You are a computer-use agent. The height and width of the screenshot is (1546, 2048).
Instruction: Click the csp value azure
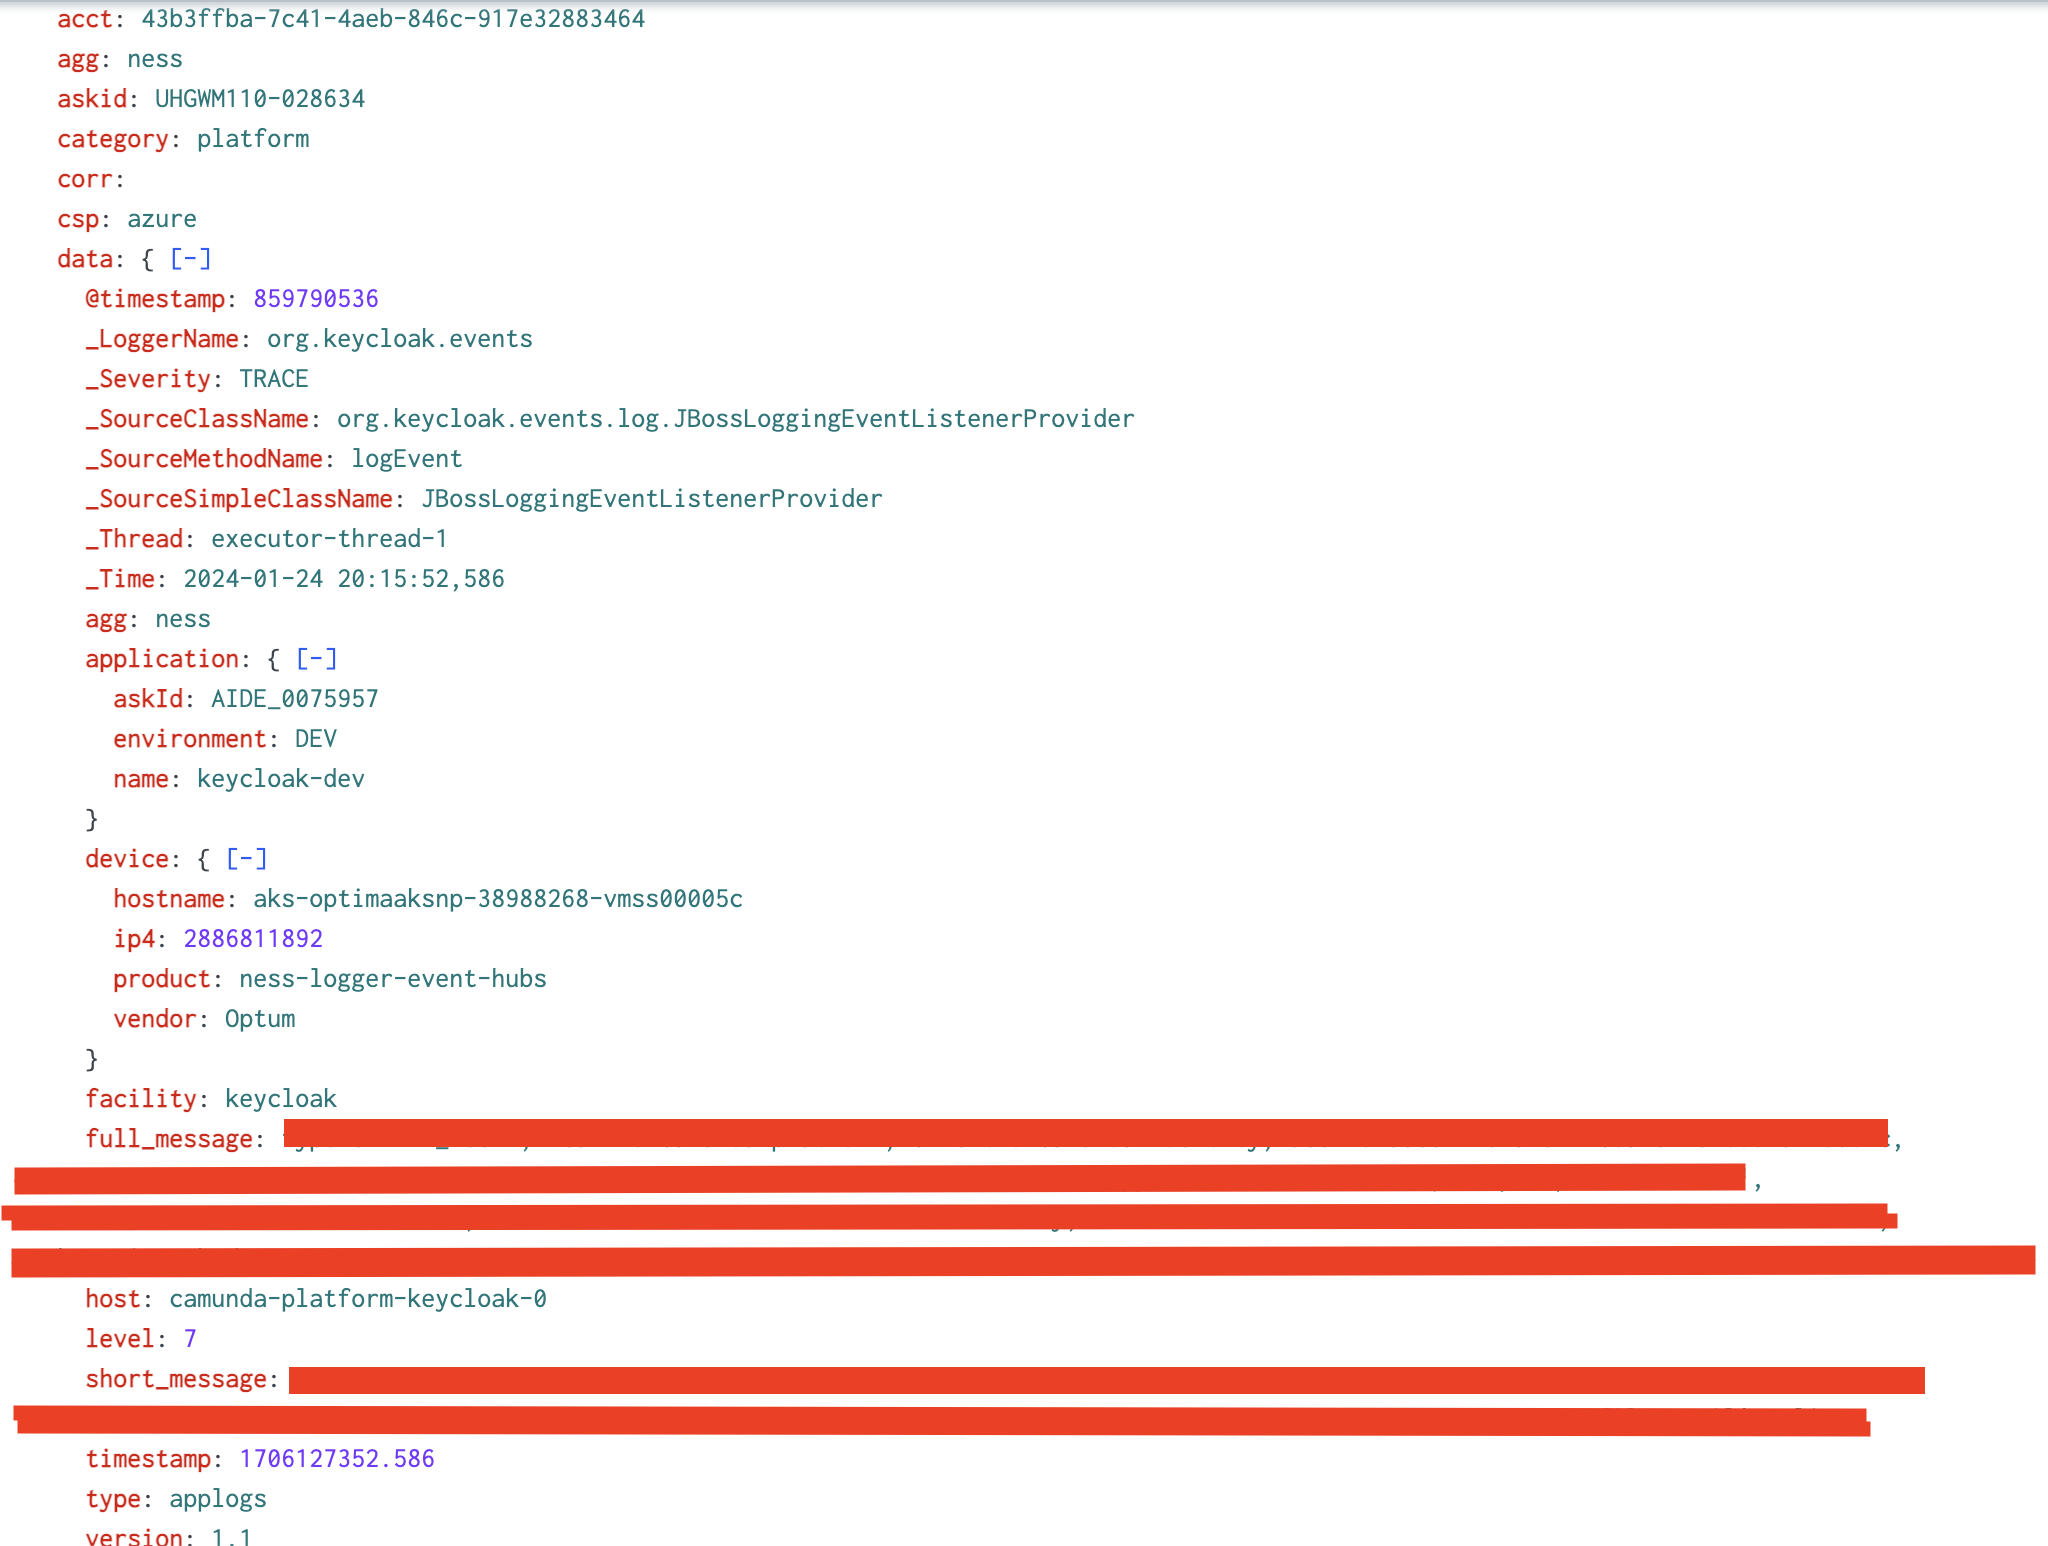tap(162, 219)
